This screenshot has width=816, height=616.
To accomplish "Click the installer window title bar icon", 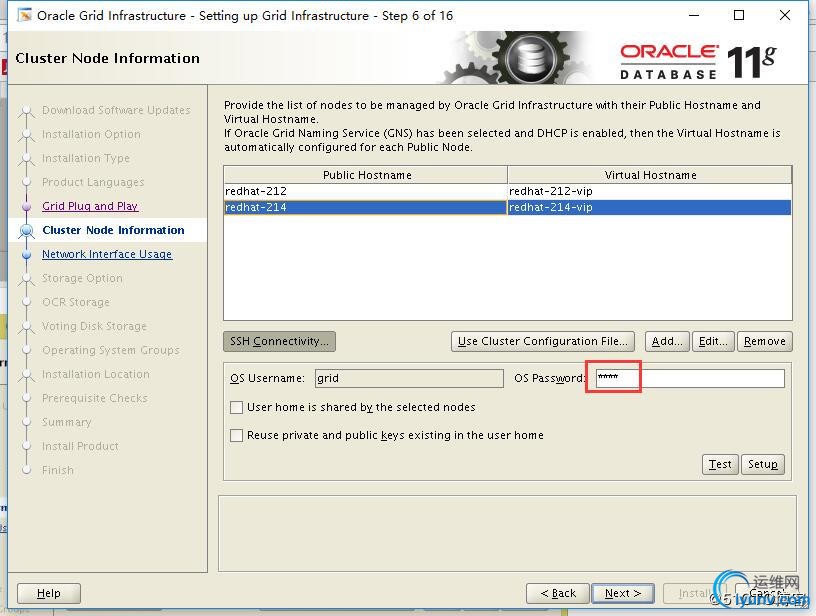I will pos(24,15).
